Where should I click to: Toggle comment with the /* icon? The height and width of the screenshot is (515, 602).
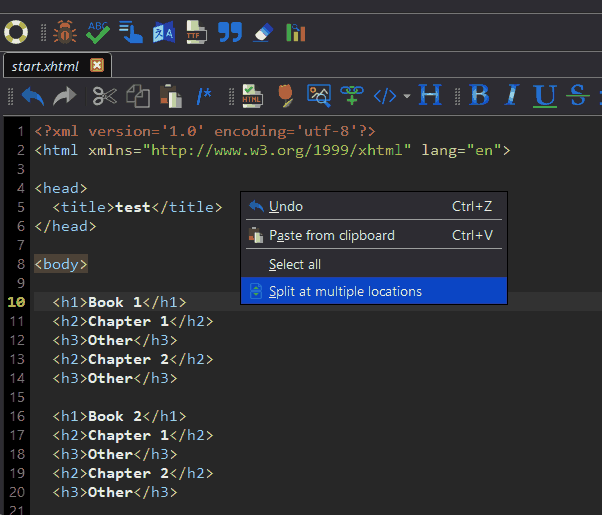click(x=204, y=96)
